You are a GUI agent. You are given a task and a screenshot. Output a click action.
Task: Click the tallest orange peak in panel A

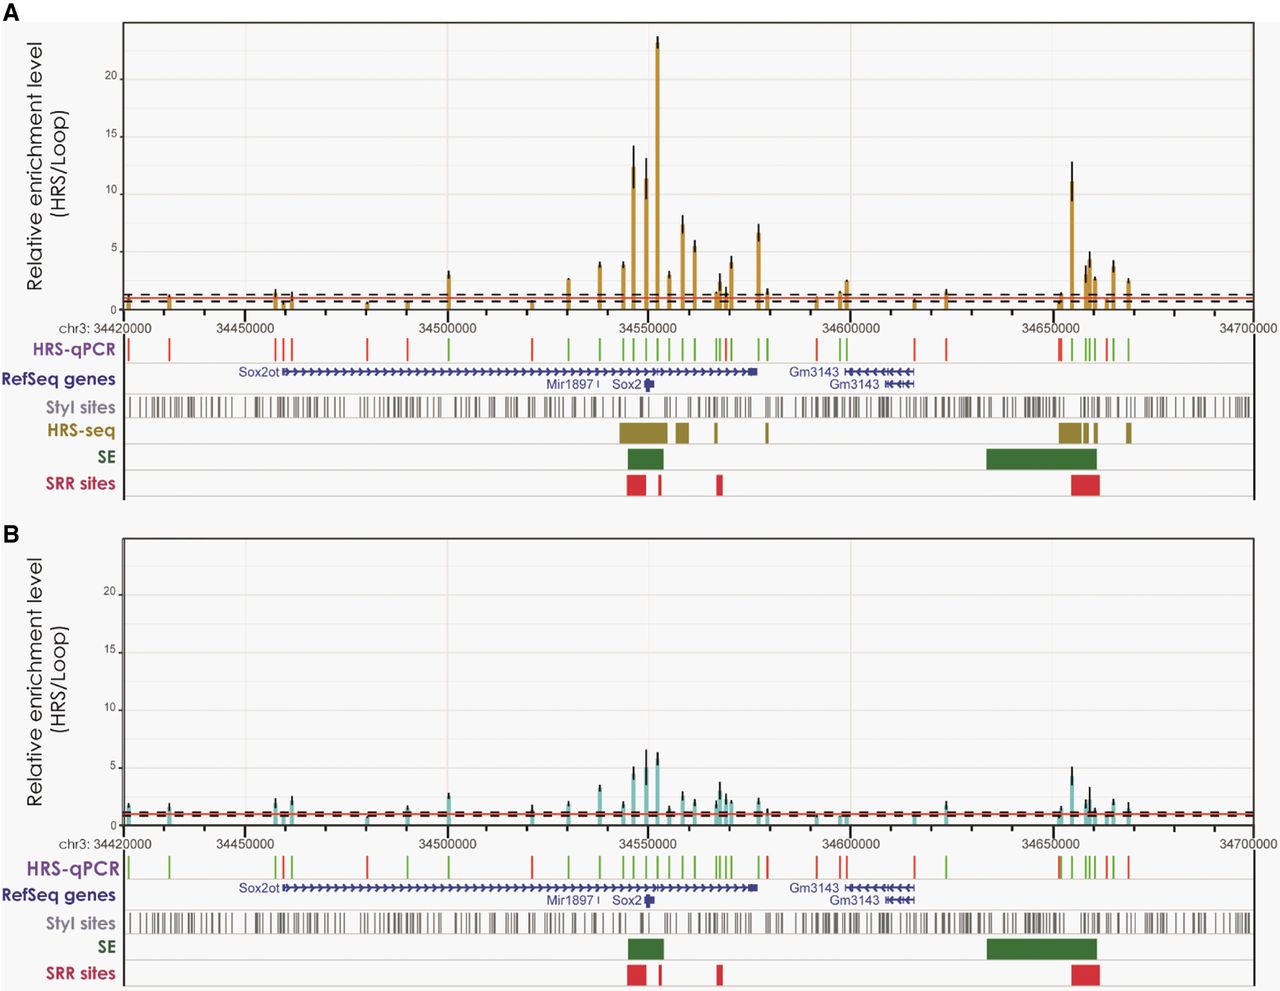[x=657, y=170]
